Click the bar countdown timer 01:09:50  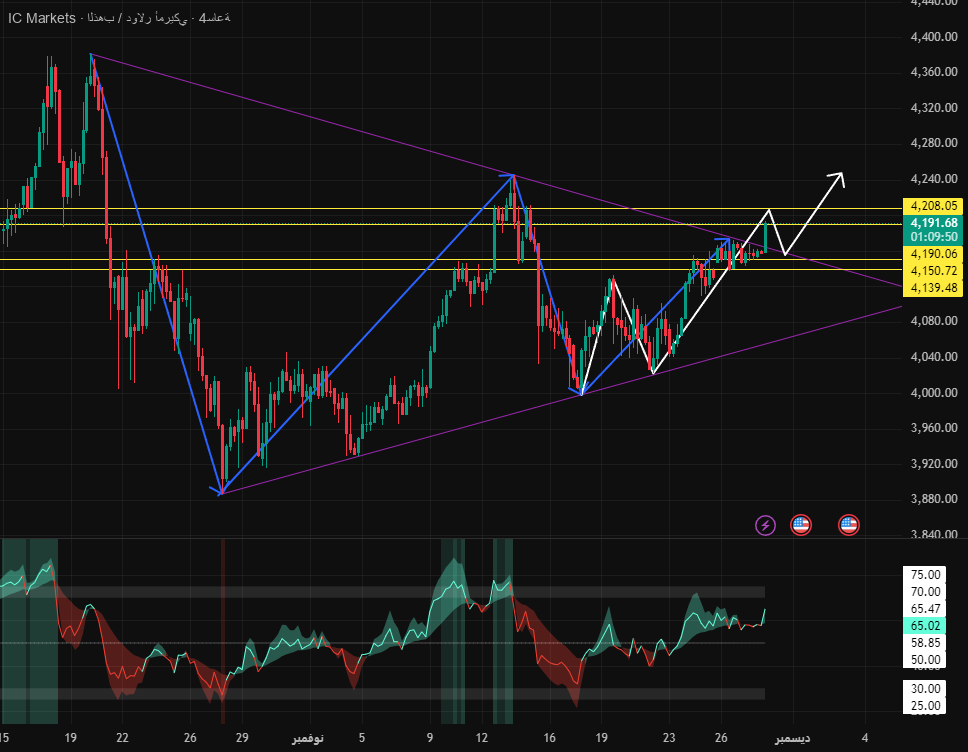click(933, 237)
